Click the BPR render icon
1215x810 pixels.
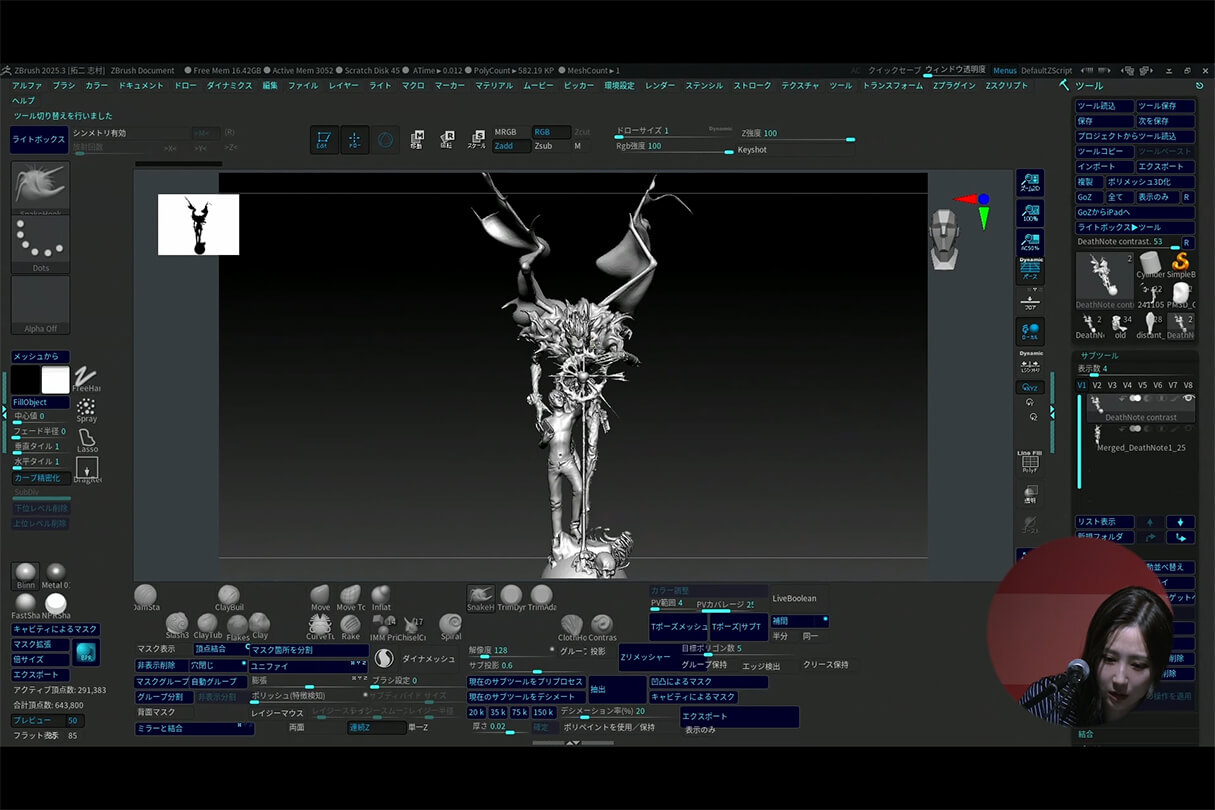tap(86, 653)
